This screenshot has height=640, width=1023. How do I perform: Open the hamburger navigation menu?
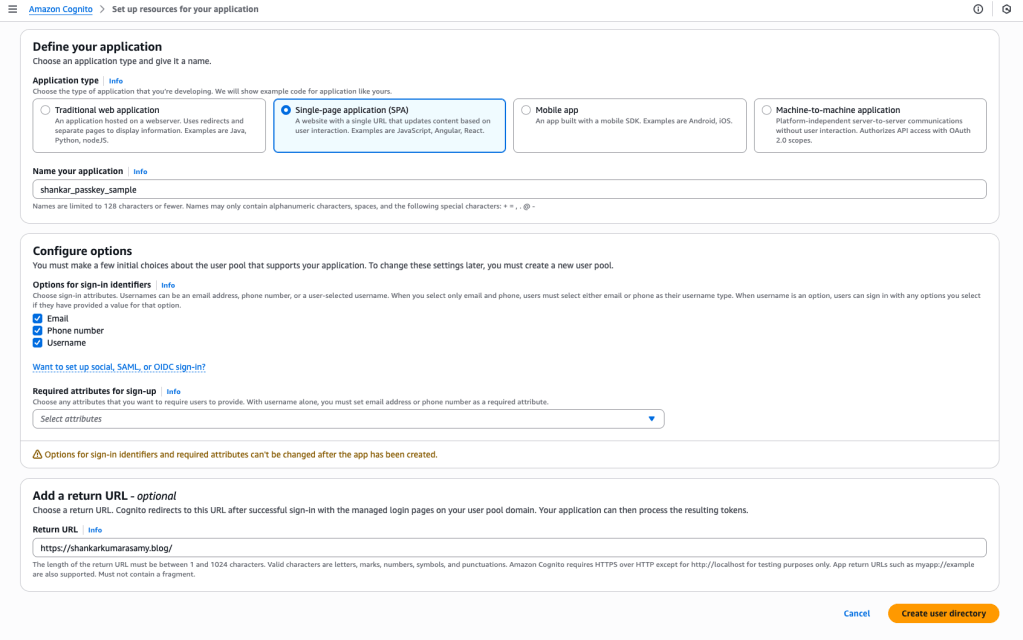click(x=12, y=9)
